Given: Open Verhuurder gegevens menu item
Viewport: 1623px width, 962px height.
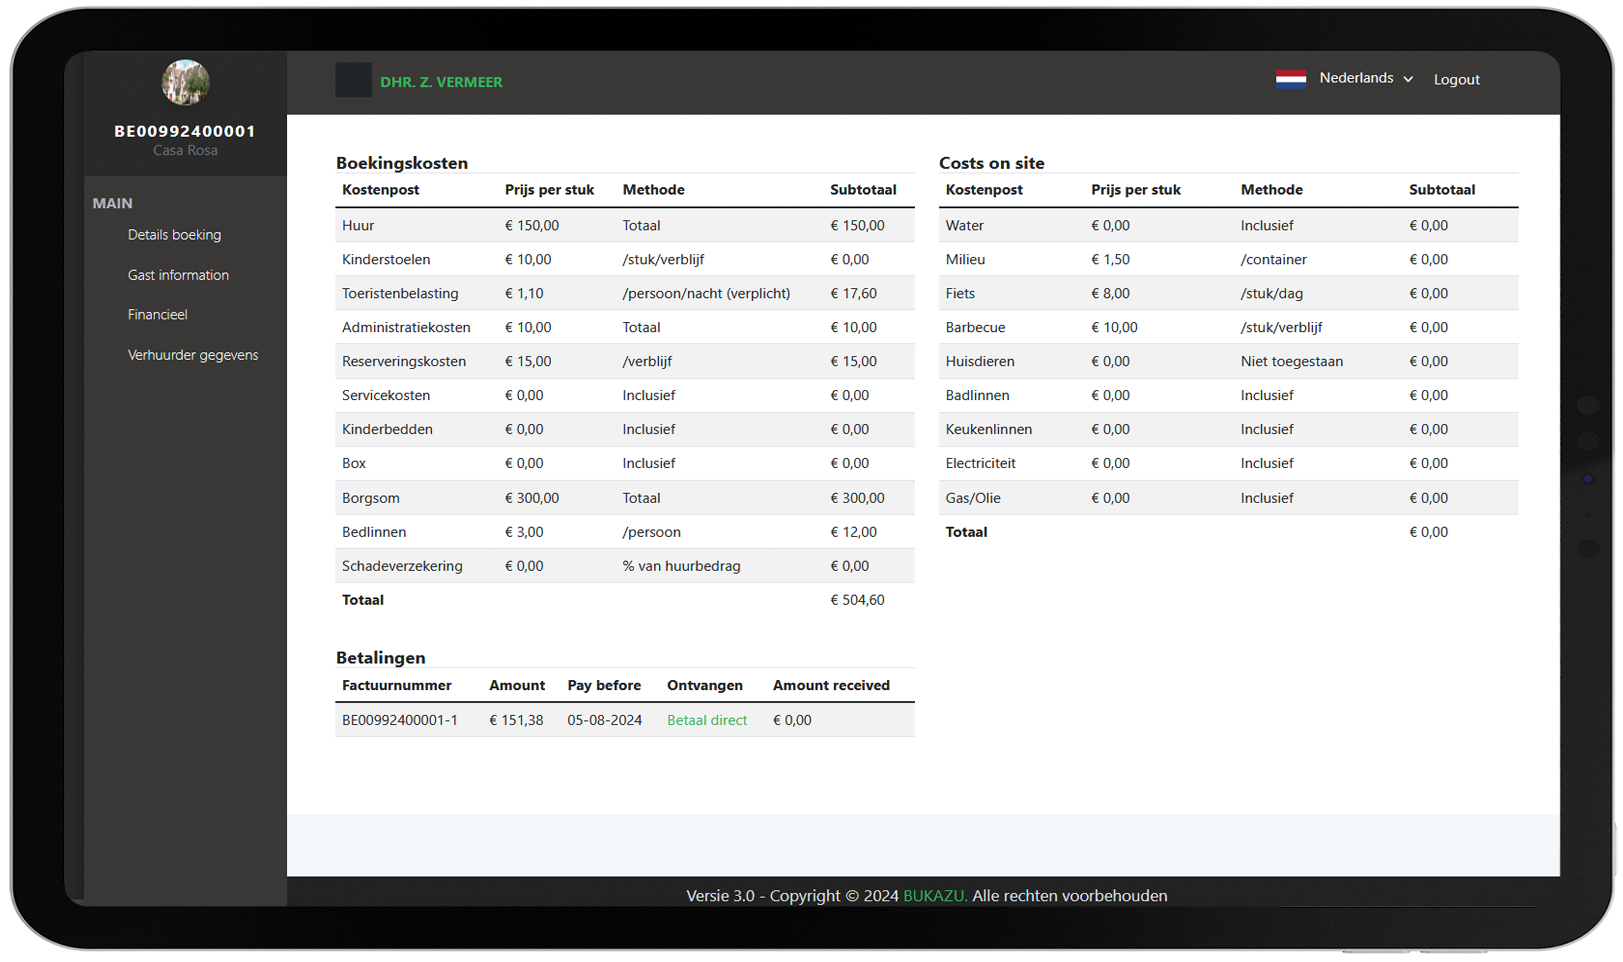Looking at the screenshot, I should click(192, 355).
